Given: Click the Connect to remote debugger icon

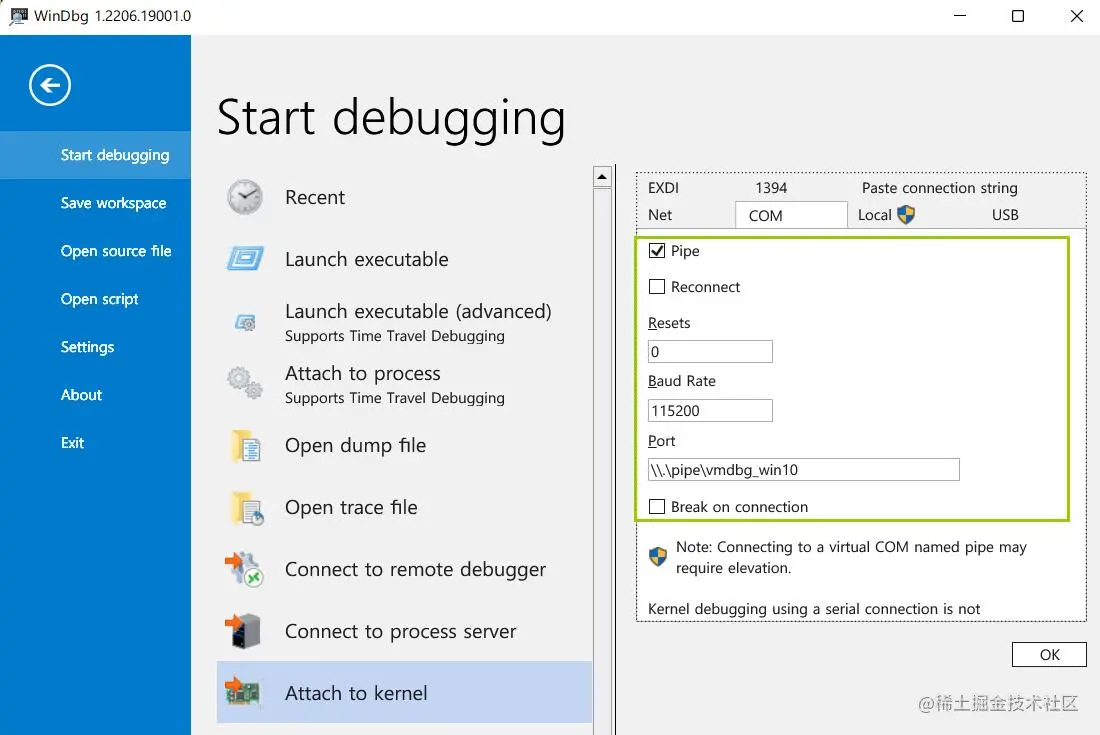Looking at the screenshot, I should (x=243, y=569).
